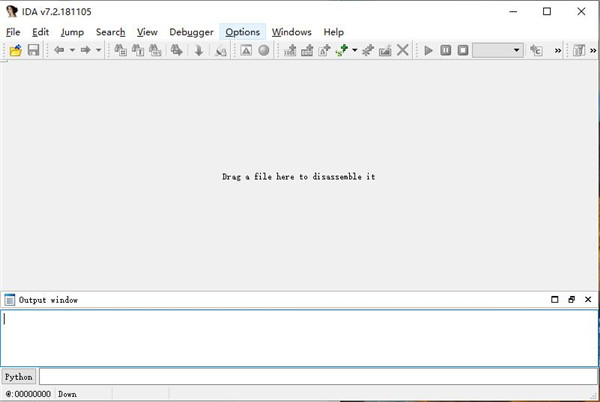Click the jump forward arrow icon
The image size is (600, 402).
click(86, 50)
